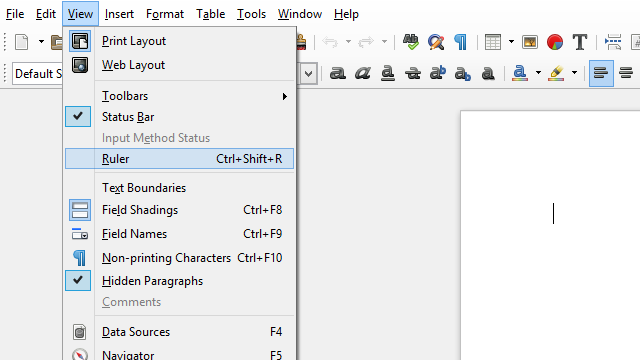The height and width of the screenshot is (360, 640).
Task: Toggle Field Names in View menu
Action: click(x=180, y=234)
